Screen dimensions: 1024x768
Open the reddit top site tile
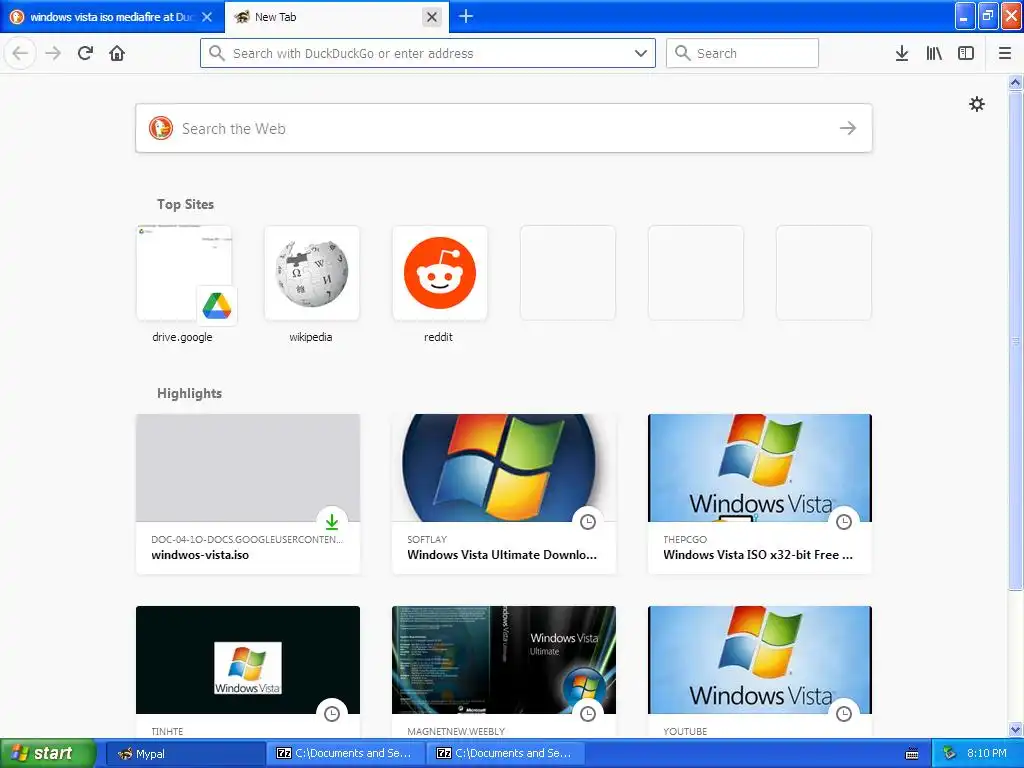tap(440, 273)
